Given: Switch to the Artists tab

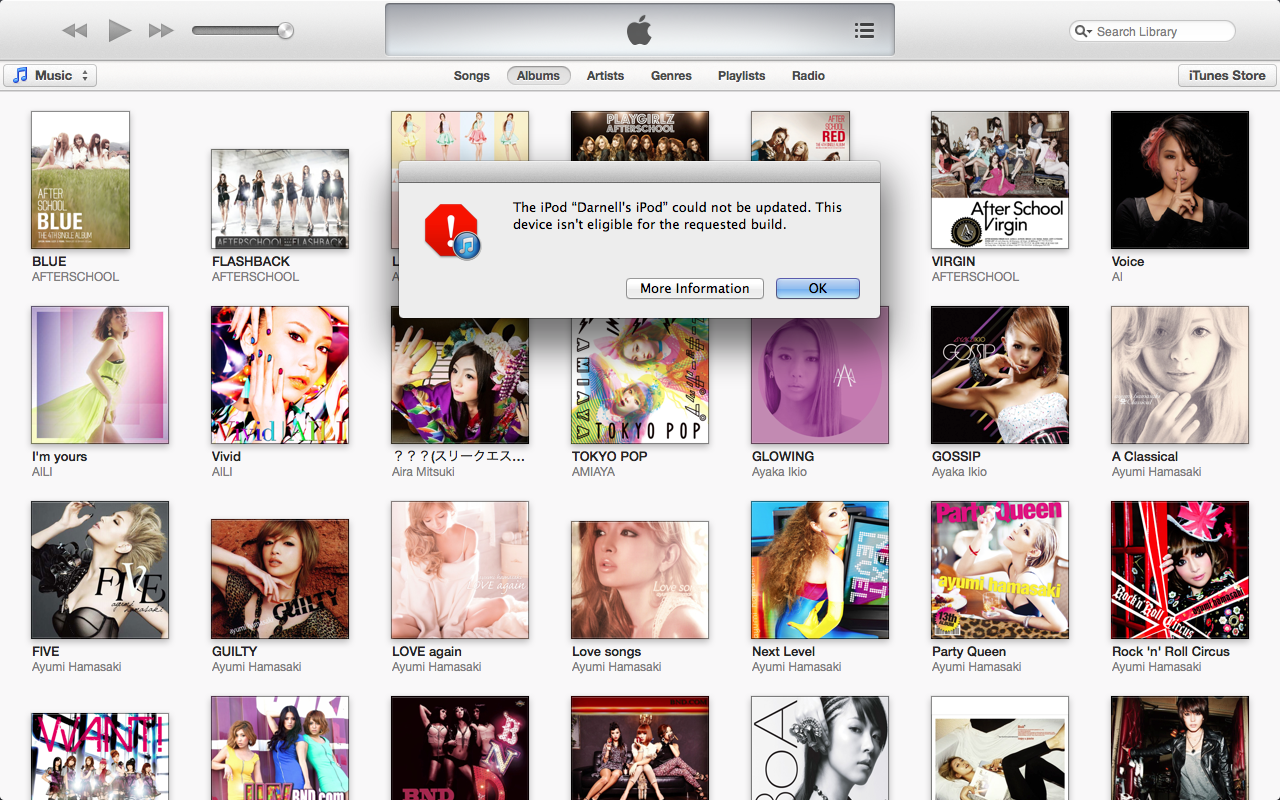Looking at the screenshot, I should 605,75.
